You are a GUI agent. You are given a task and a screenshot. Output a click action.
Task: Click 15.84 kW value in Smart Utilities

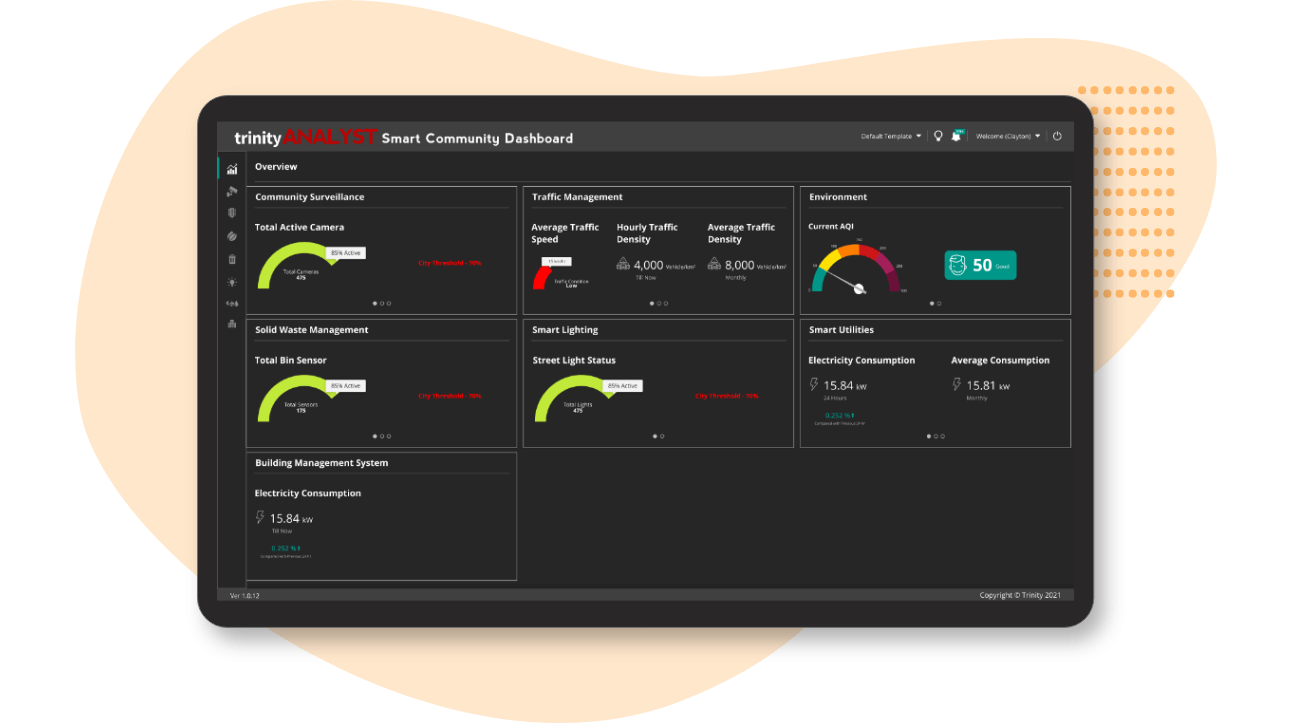(845, 386)
